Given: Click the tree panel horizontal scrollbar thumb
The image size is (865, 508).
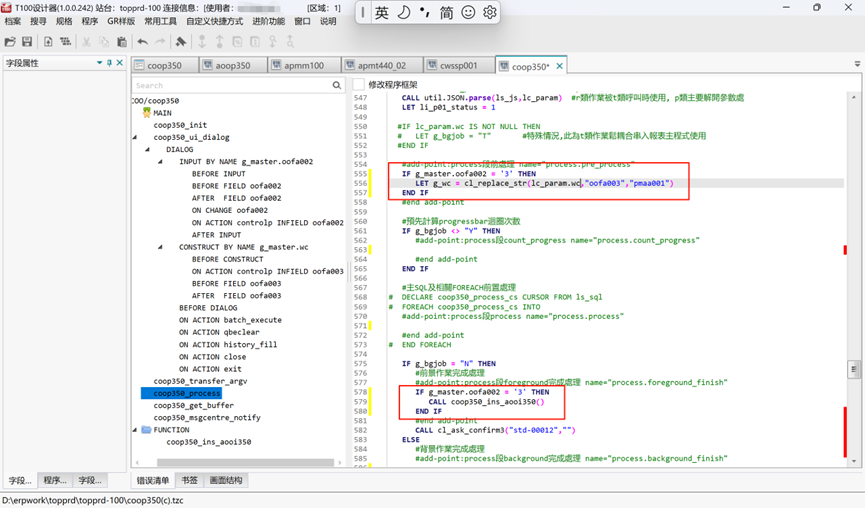Looking at the screenshot, I should point(245,462).
